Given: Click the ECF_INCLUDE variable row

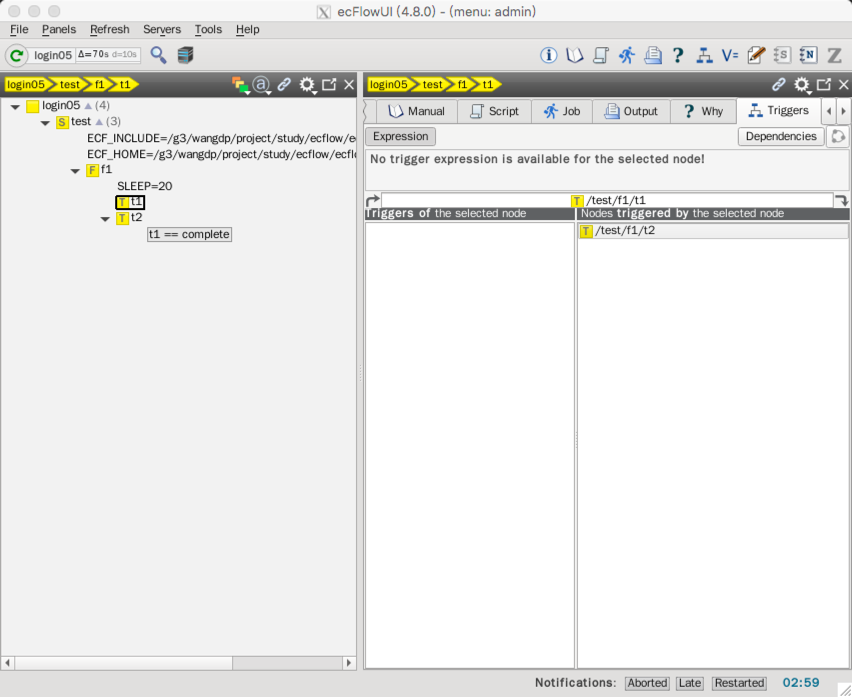Looking at the screenshot, I should [x=221, y=139].
